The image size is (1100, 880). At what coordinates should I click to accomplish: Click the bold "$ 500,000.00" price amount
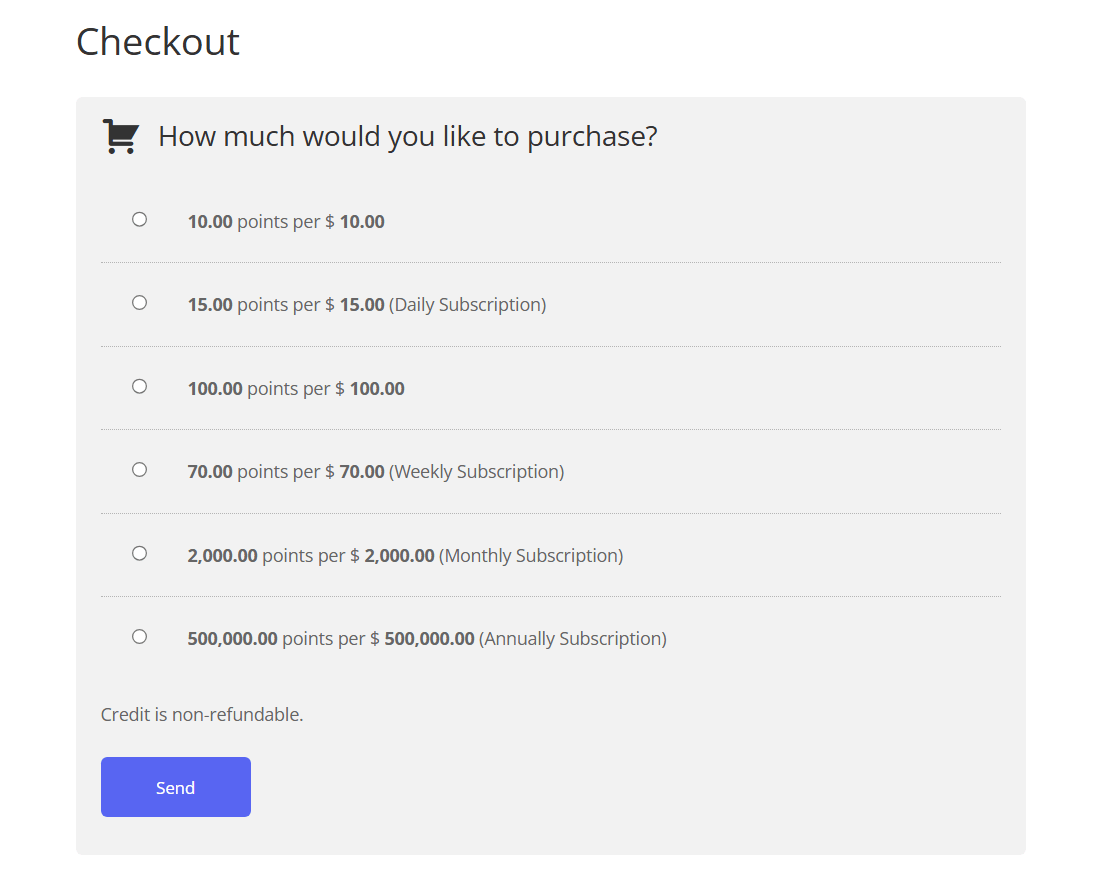428,639
